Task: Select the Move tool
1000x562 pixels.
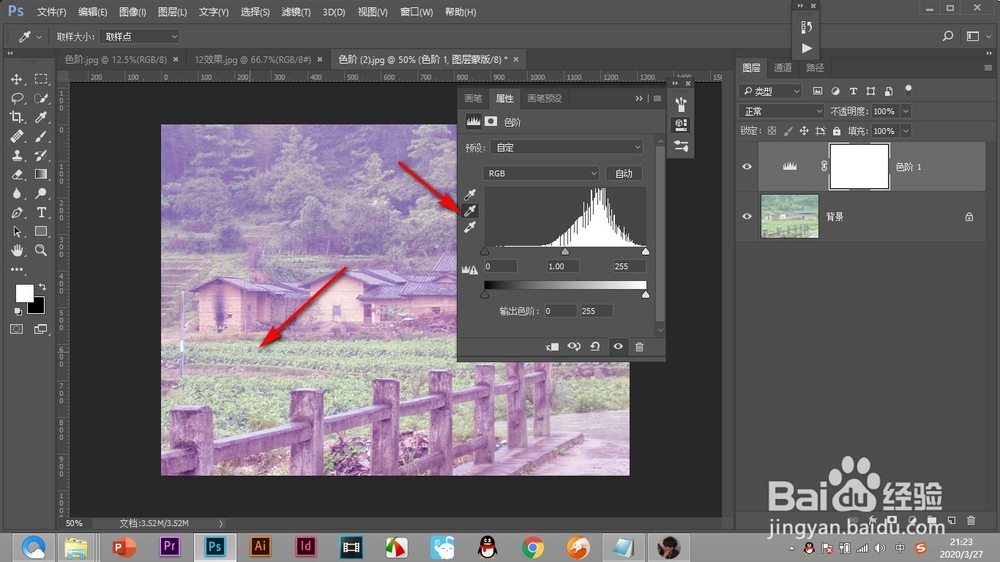Action: 17,79
